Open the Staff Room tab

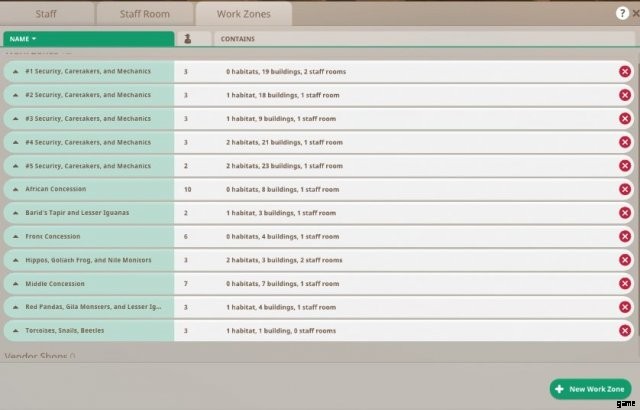(144, 14)
